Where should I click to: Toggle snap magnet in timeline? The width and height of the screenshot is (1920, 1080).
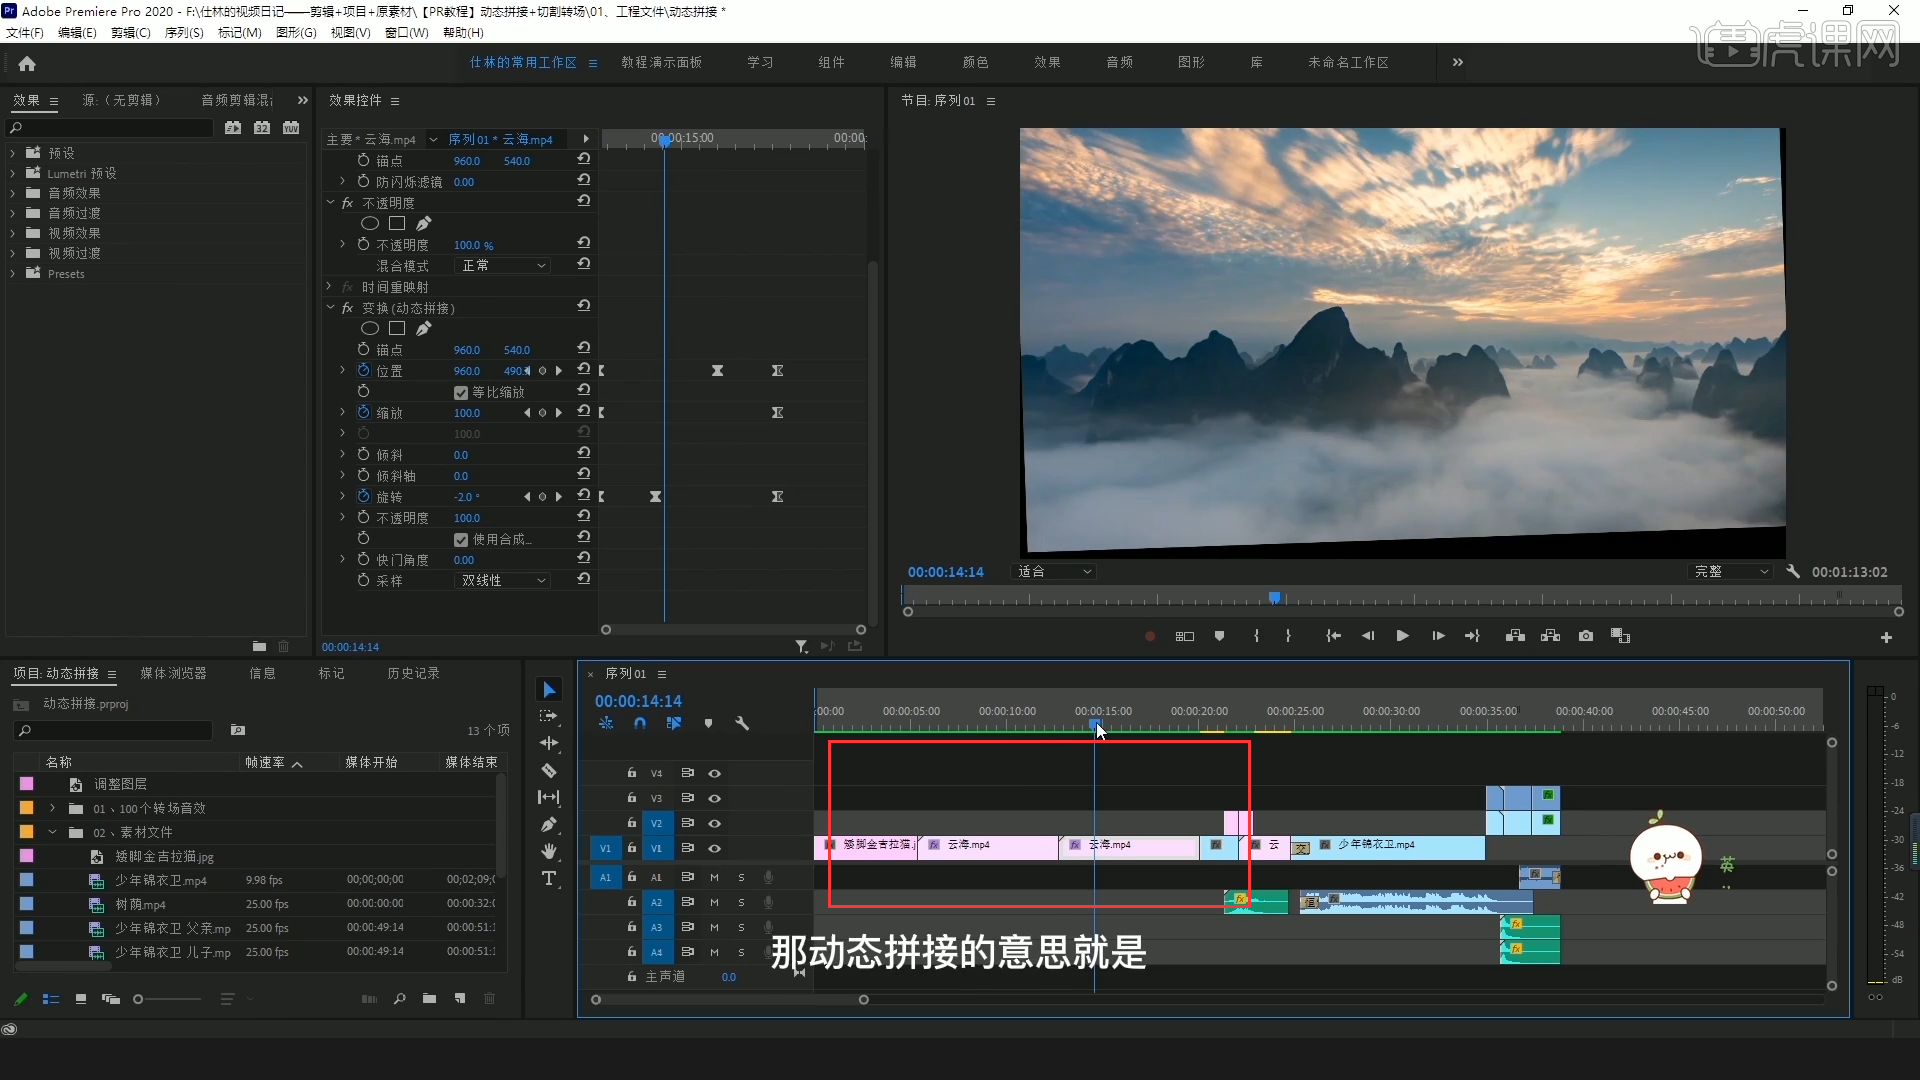640,723
